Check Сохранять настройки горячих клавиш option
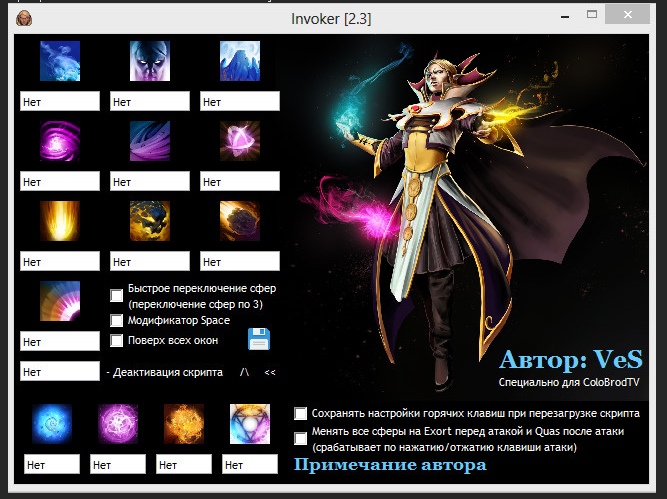This screenshot has height=499, width=667. click(x=301, y=413)
